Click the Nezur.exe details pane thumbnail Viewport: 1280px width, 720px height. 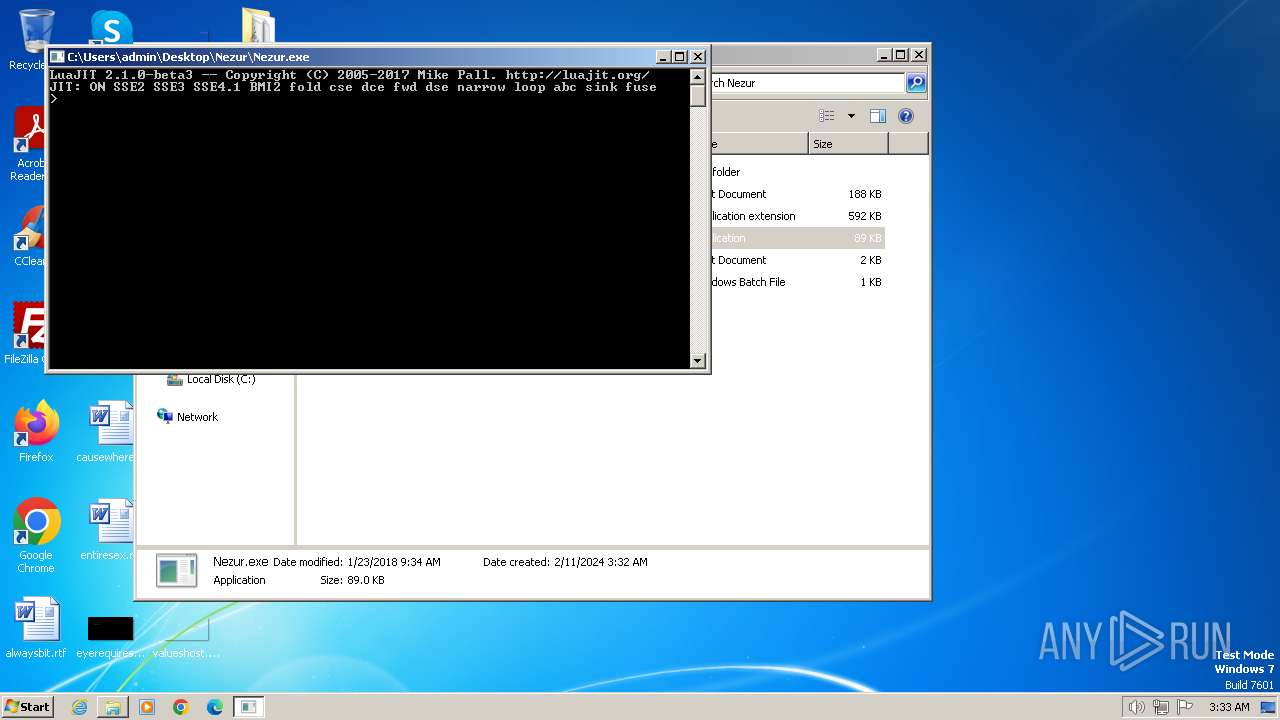(x=177, y=570)
